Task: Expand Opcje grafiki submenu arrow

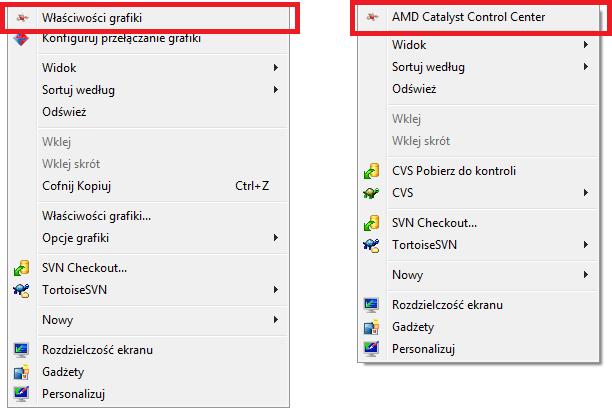Action: pos(276,238)
